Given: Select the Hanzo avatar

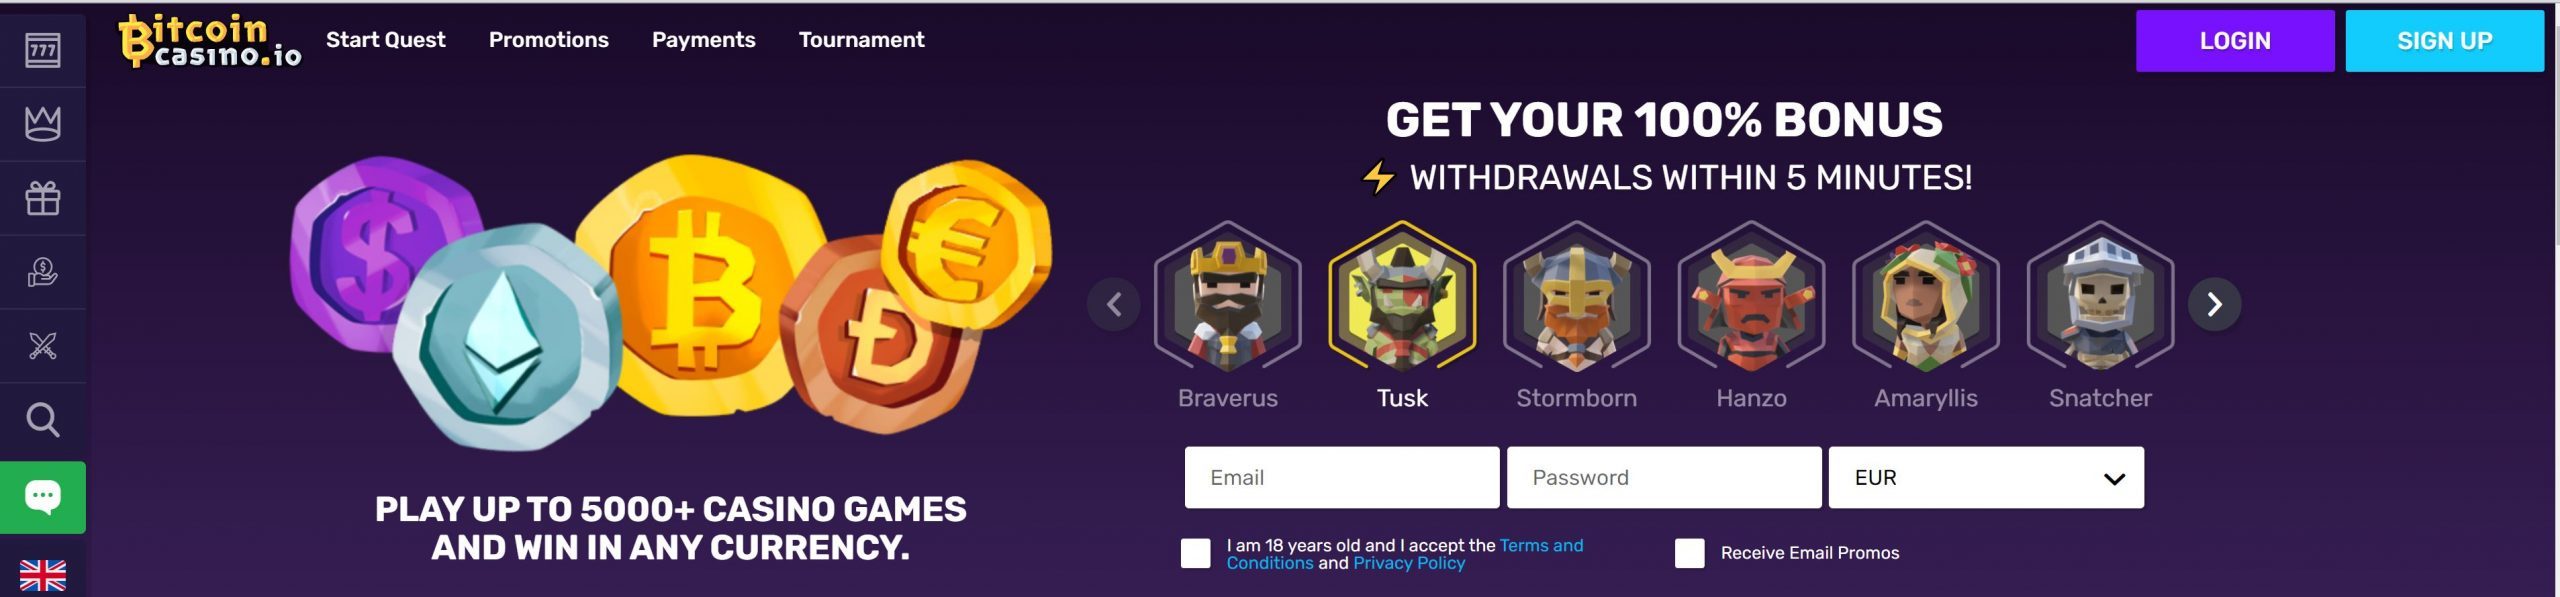Looking at the screenshot, I should point(1751,315).
